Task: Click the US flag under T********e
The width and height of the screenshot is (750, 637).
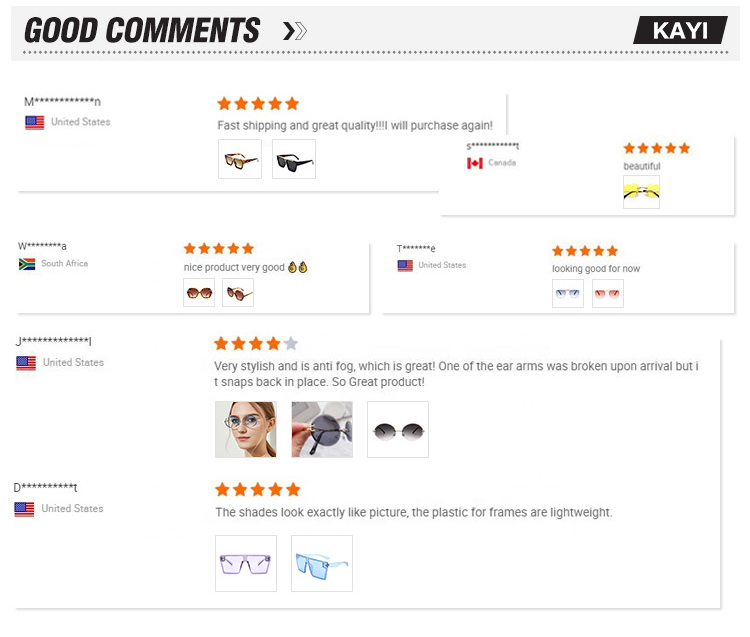Action: (405, 265)
